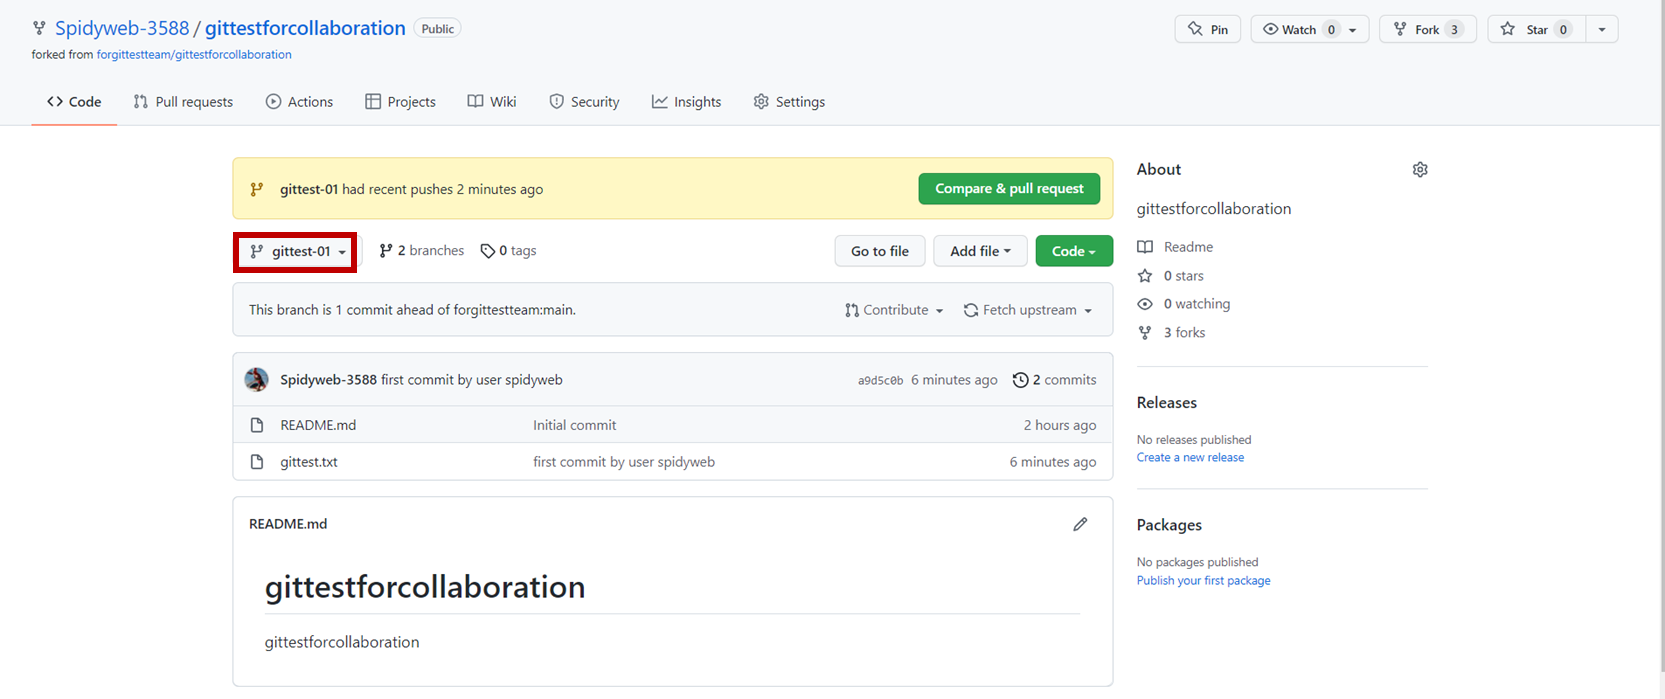Screen dimensions: 1665x699
Task: Click the fork icon beside Spidyweb-3588
Action: pyautogui.click(x=39, y=28)
